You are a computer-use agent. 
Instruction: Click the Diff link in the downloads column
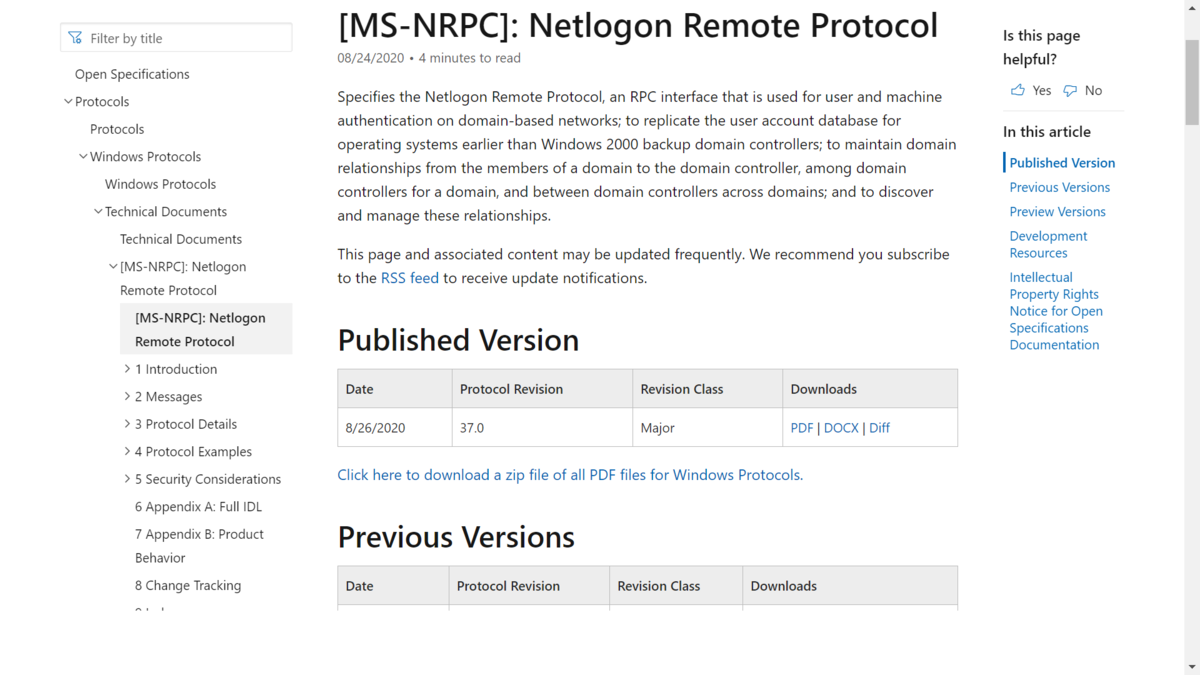(879, 427)
